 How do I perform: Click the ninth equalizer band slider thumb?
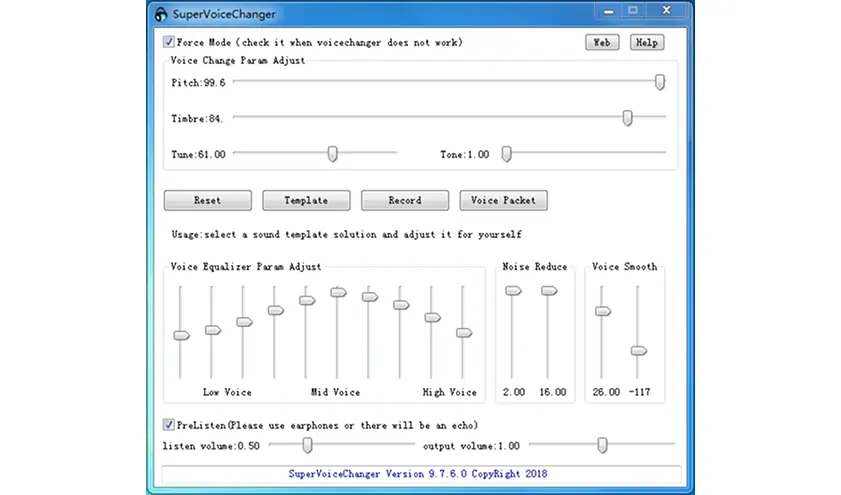pyautogui.click(x=432, y=317)
